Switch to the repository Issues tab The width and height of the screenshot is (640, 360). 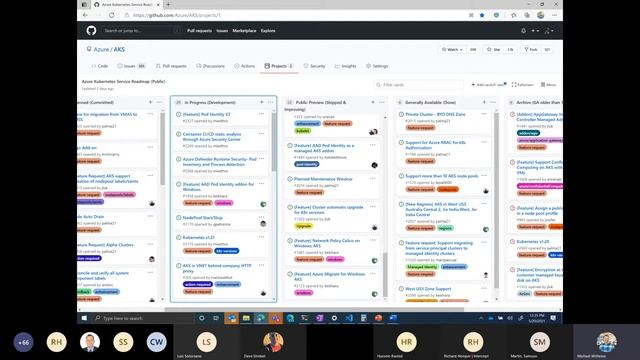click(131, 66)
